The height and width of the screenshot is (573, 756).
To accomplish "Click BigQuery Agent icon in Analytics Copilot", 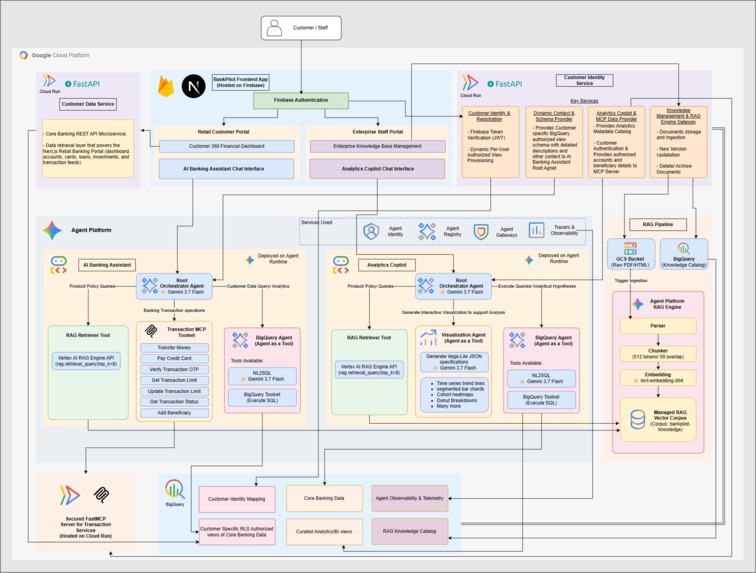I will (517, 340).
